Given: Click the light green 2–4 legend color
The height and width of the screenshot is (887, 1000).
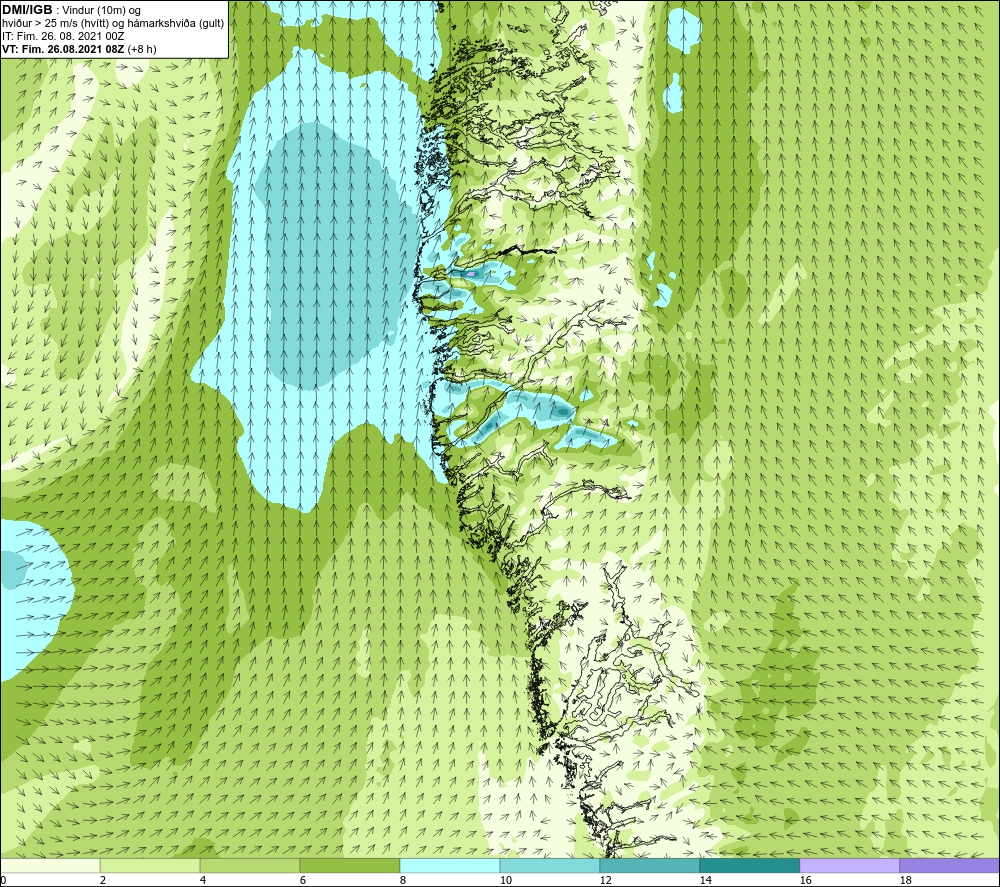Looking at the screenshot, I should [x=150, y=865].
